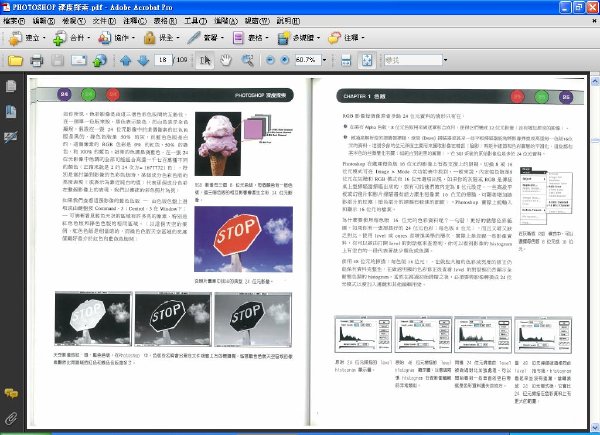Expand the 注釋 Comment toolbar dropdown
600x435 pixels.
coord(363,38)
